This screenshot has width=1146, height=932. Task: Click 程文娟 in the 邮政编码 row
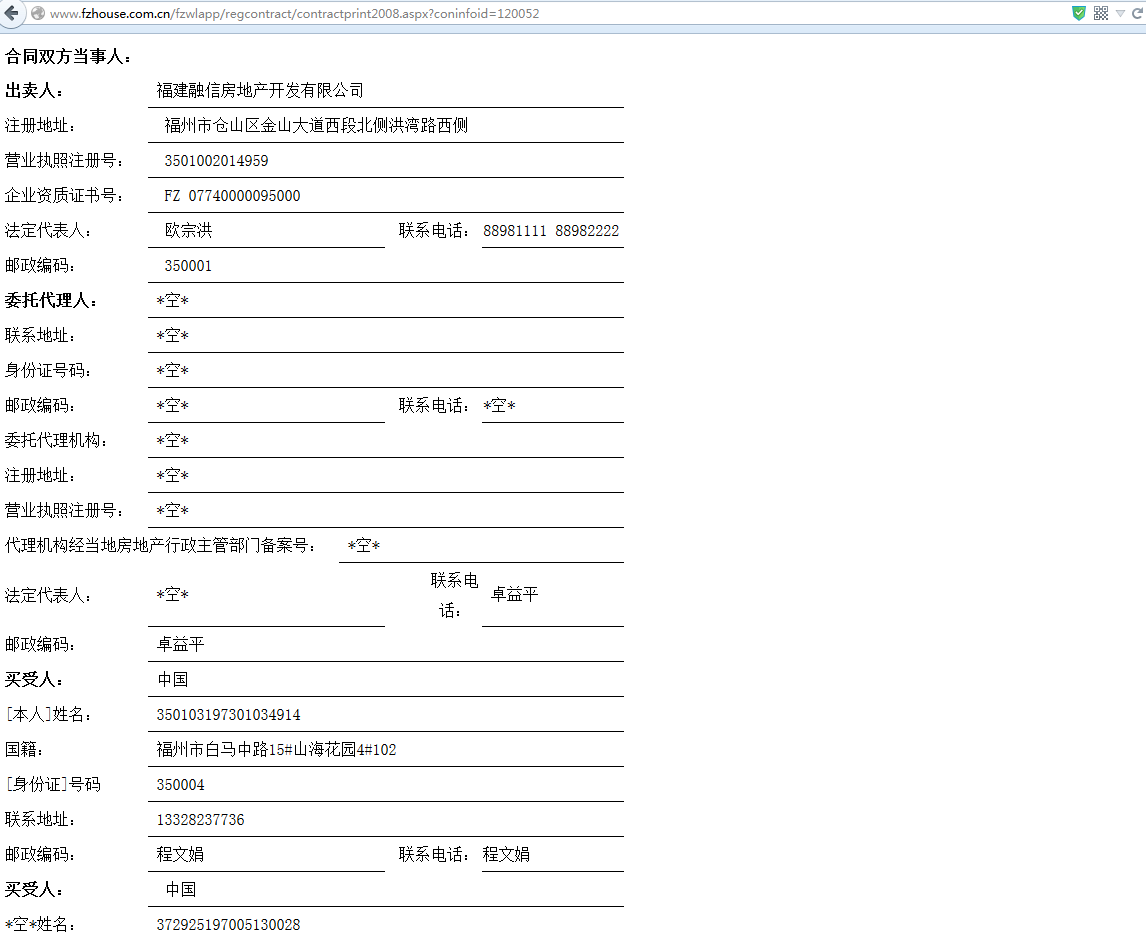click(x=181, y=855)
